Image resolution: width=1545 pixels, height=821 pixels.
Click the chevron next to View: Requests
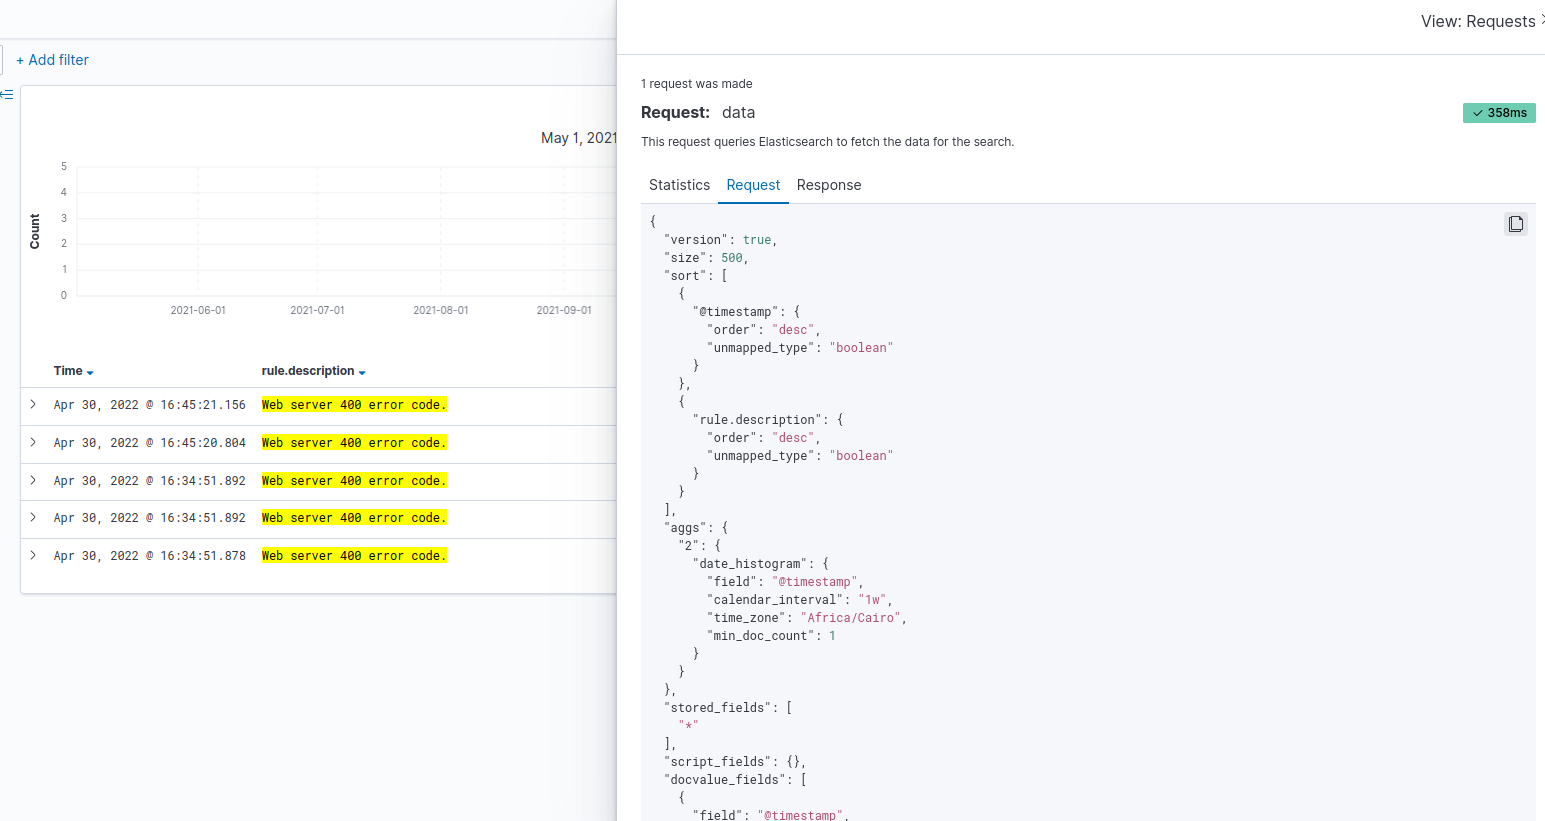[1540, 20]
